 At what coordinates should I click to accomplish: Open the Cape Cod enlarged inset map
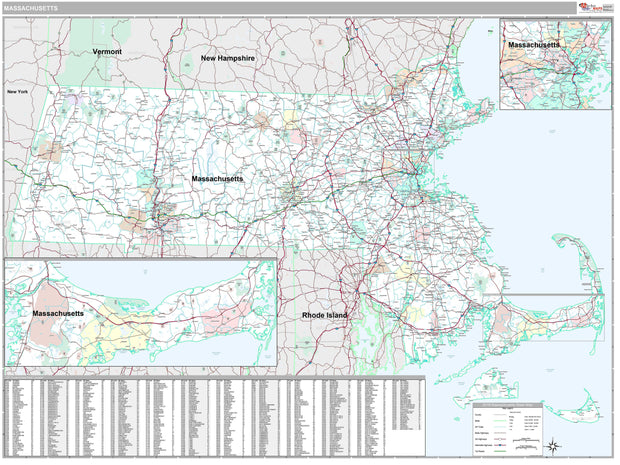click(x=140, y=312)
